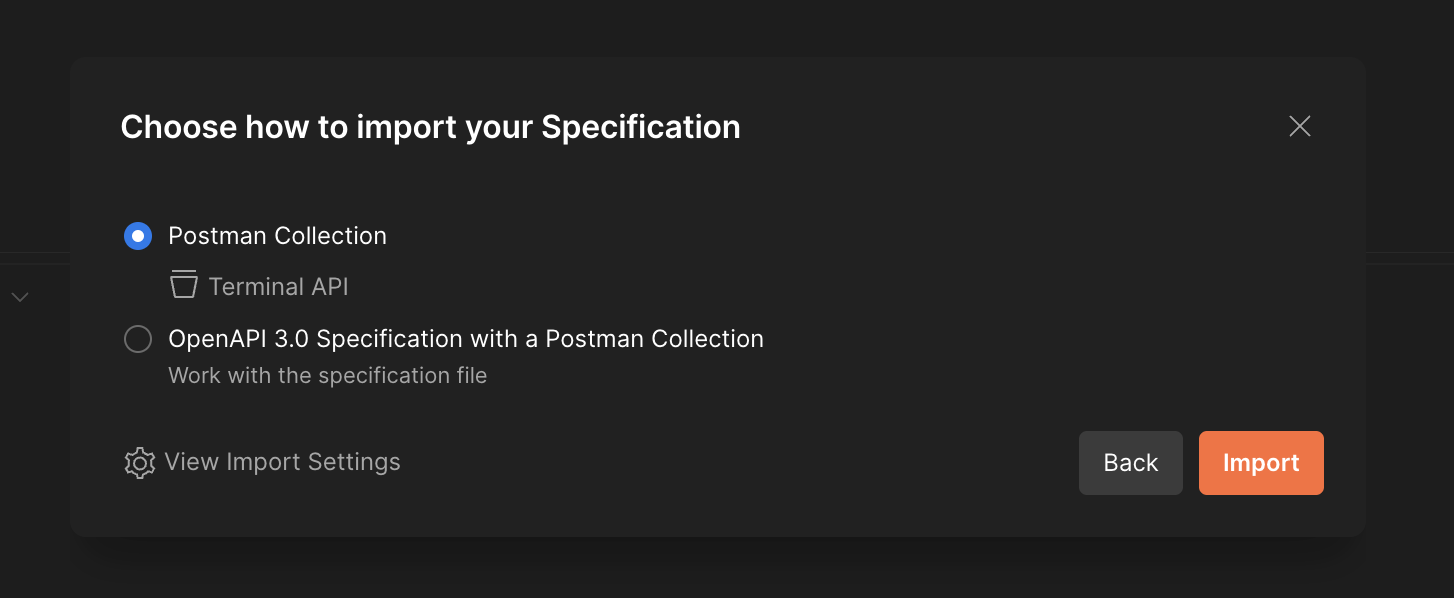This screenshot has width=1454, height=598.
Task: Click the orange Import action
Action: 1260,462
